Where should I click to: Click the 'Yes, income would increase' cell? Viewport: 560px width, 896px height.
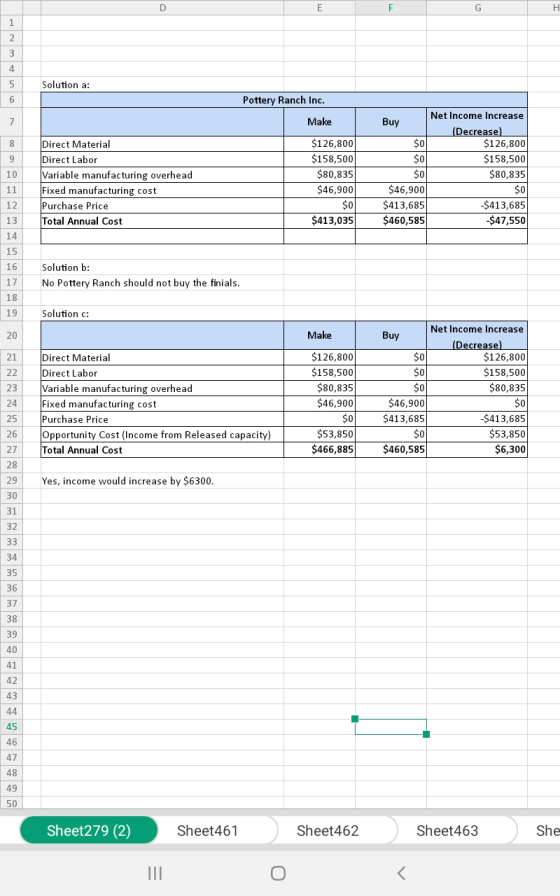(128, 481)
